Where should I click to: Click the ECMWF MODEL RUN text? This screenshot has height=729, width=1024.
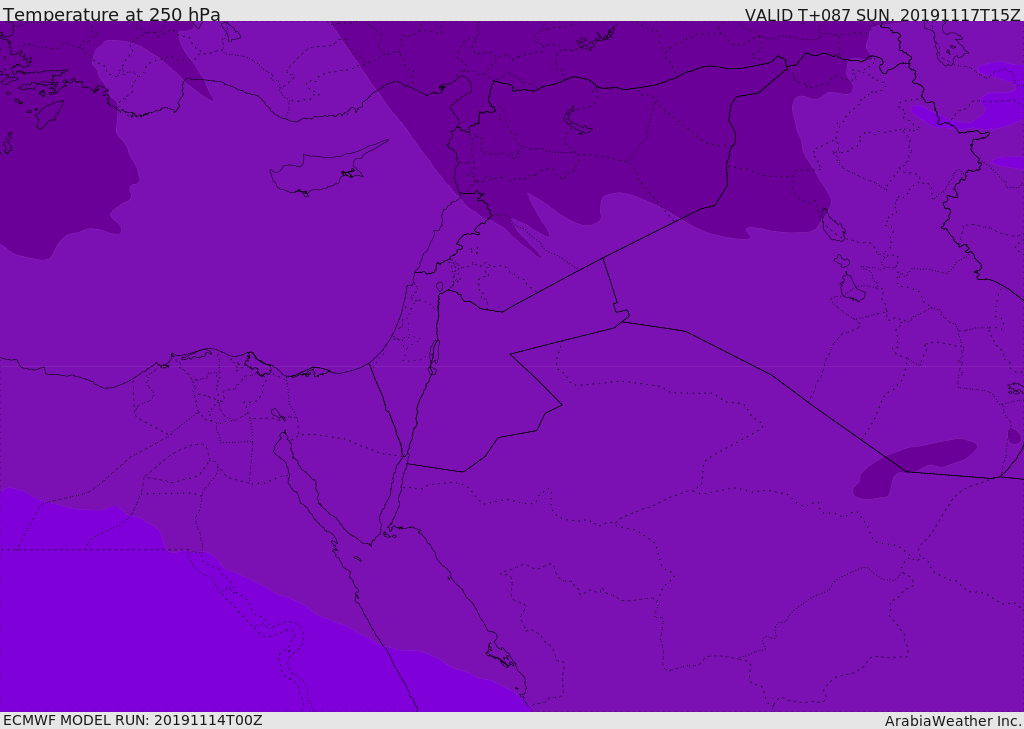pos(132,720)
